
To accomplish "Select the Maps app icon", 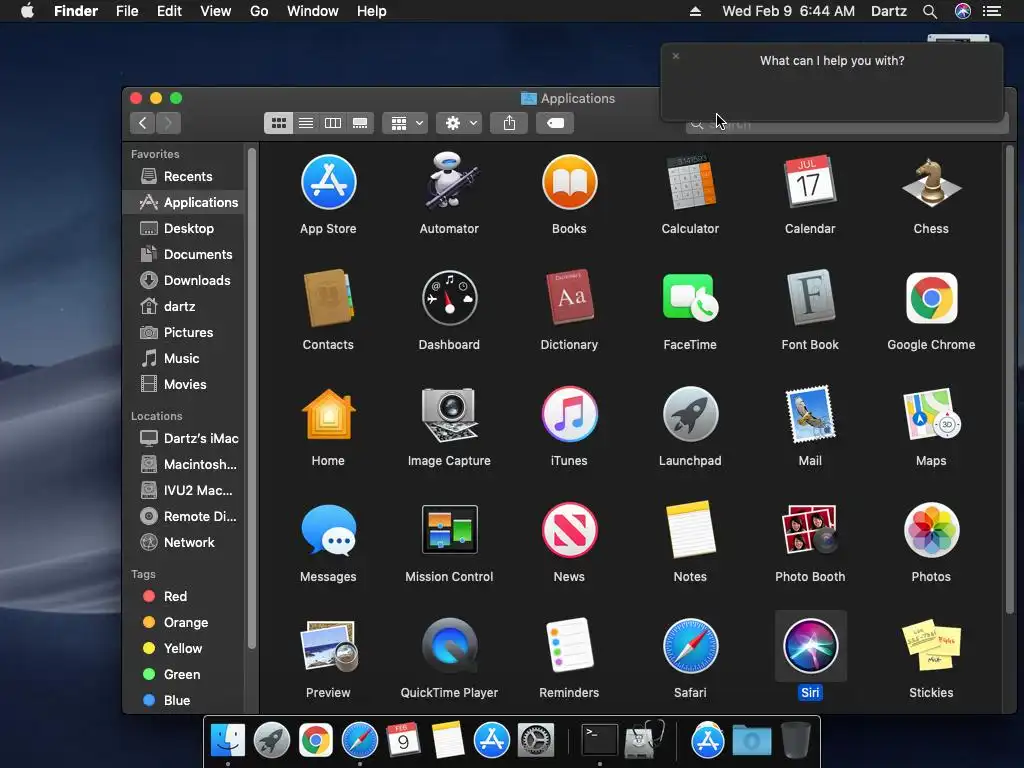I will [931, 414].
